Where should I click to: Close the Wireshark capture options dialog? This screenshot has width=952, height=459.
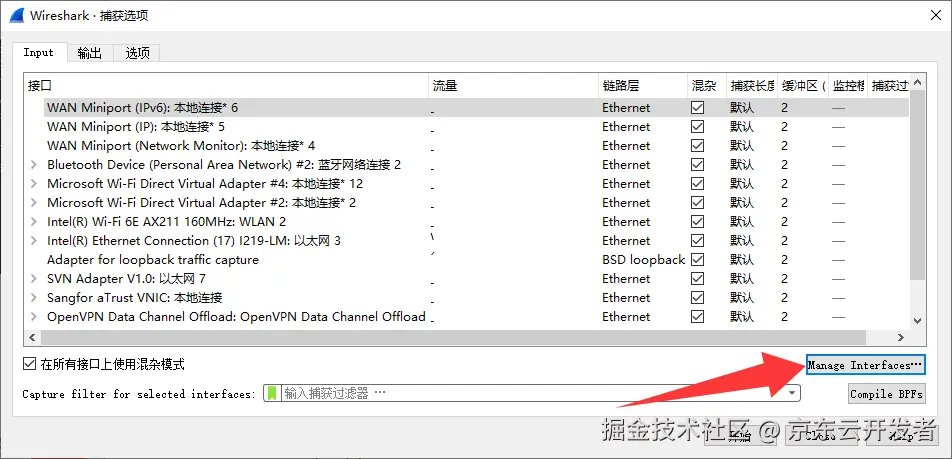936,16
